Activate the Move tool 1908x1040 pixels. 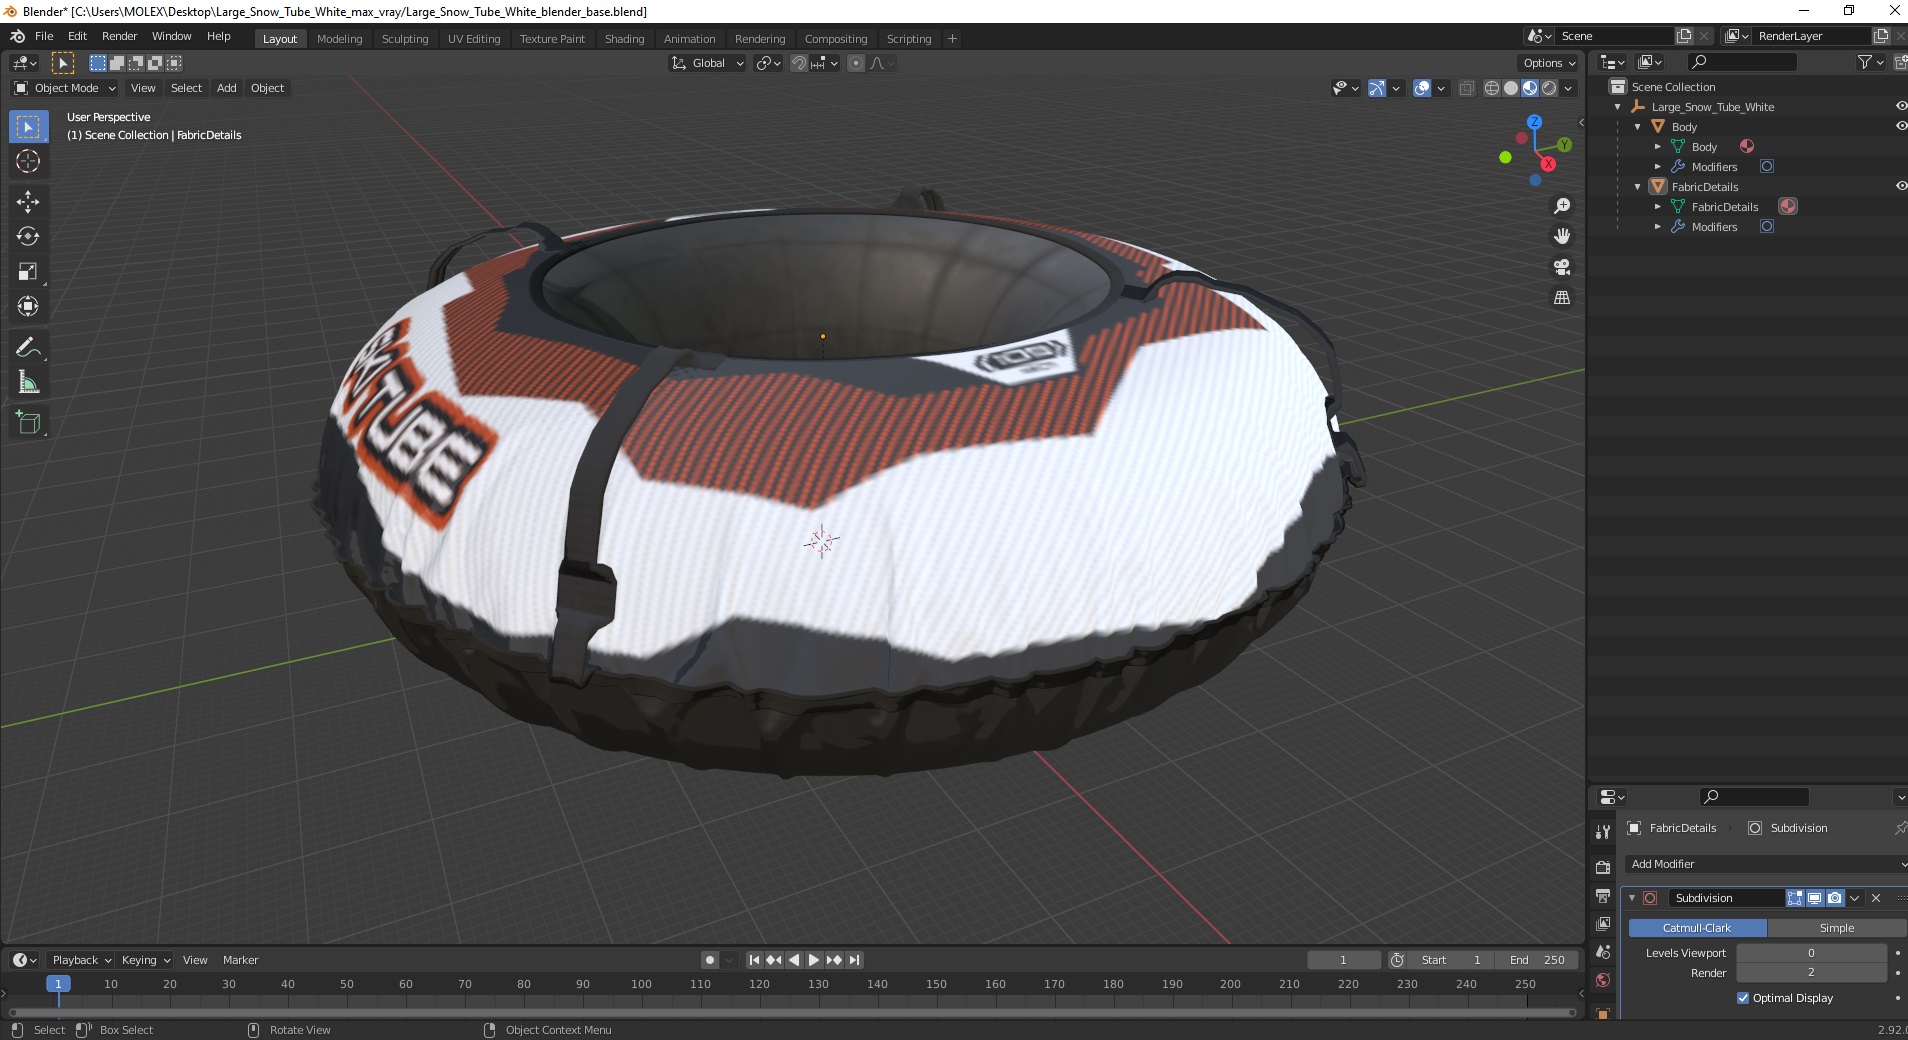point(28,201)
